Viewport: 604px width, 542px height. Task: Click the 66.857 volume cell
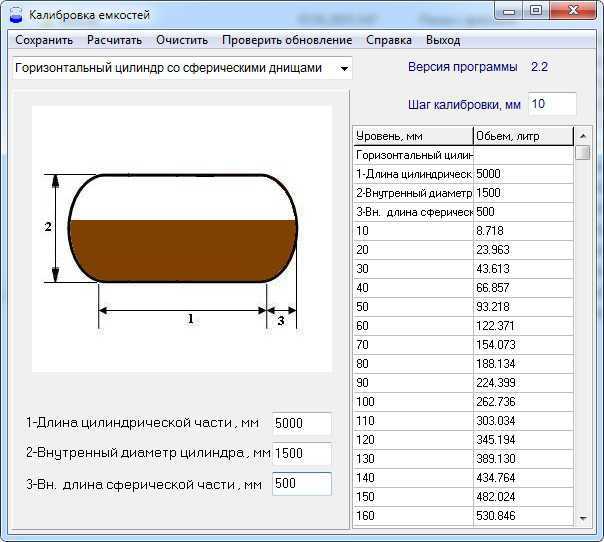(523, 288)
